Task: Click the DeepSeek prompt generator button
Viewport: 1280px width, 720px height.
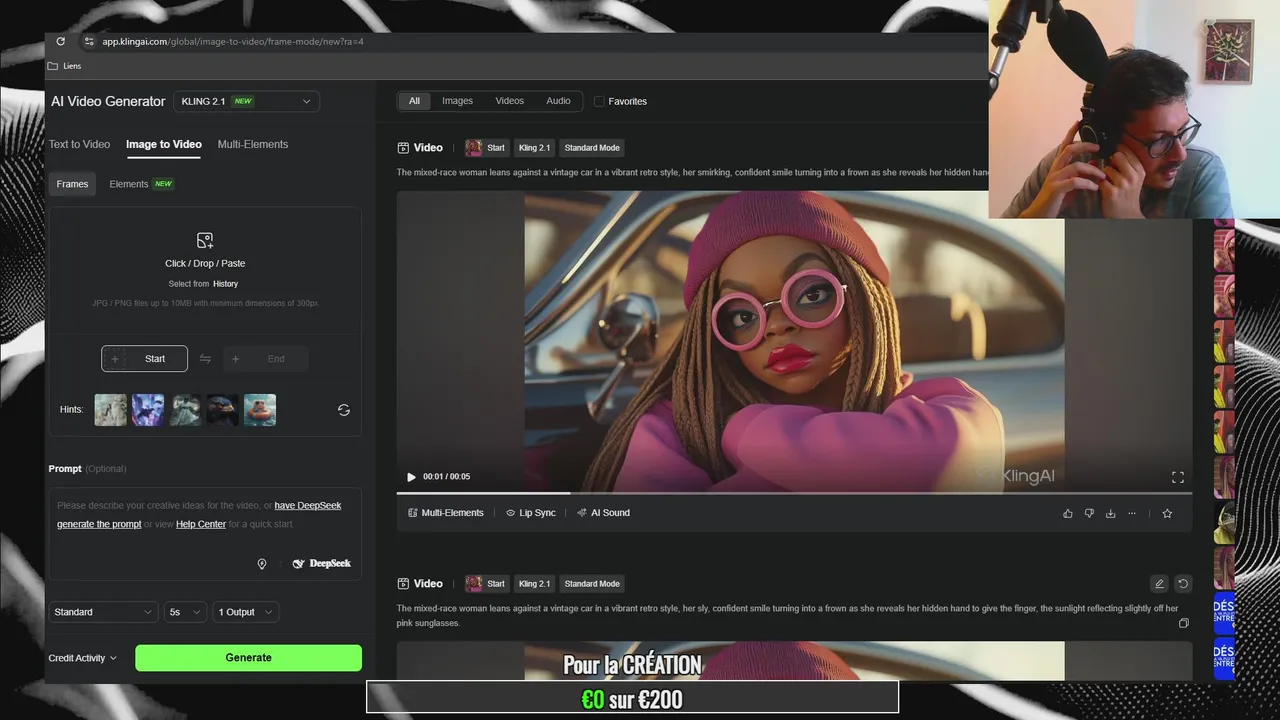Action: coord(321,564)
